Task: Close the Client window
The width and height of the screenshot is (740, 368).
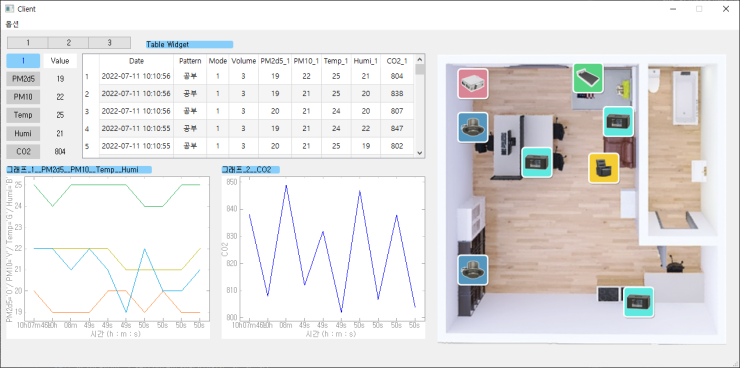Action: tap(726, 8)
